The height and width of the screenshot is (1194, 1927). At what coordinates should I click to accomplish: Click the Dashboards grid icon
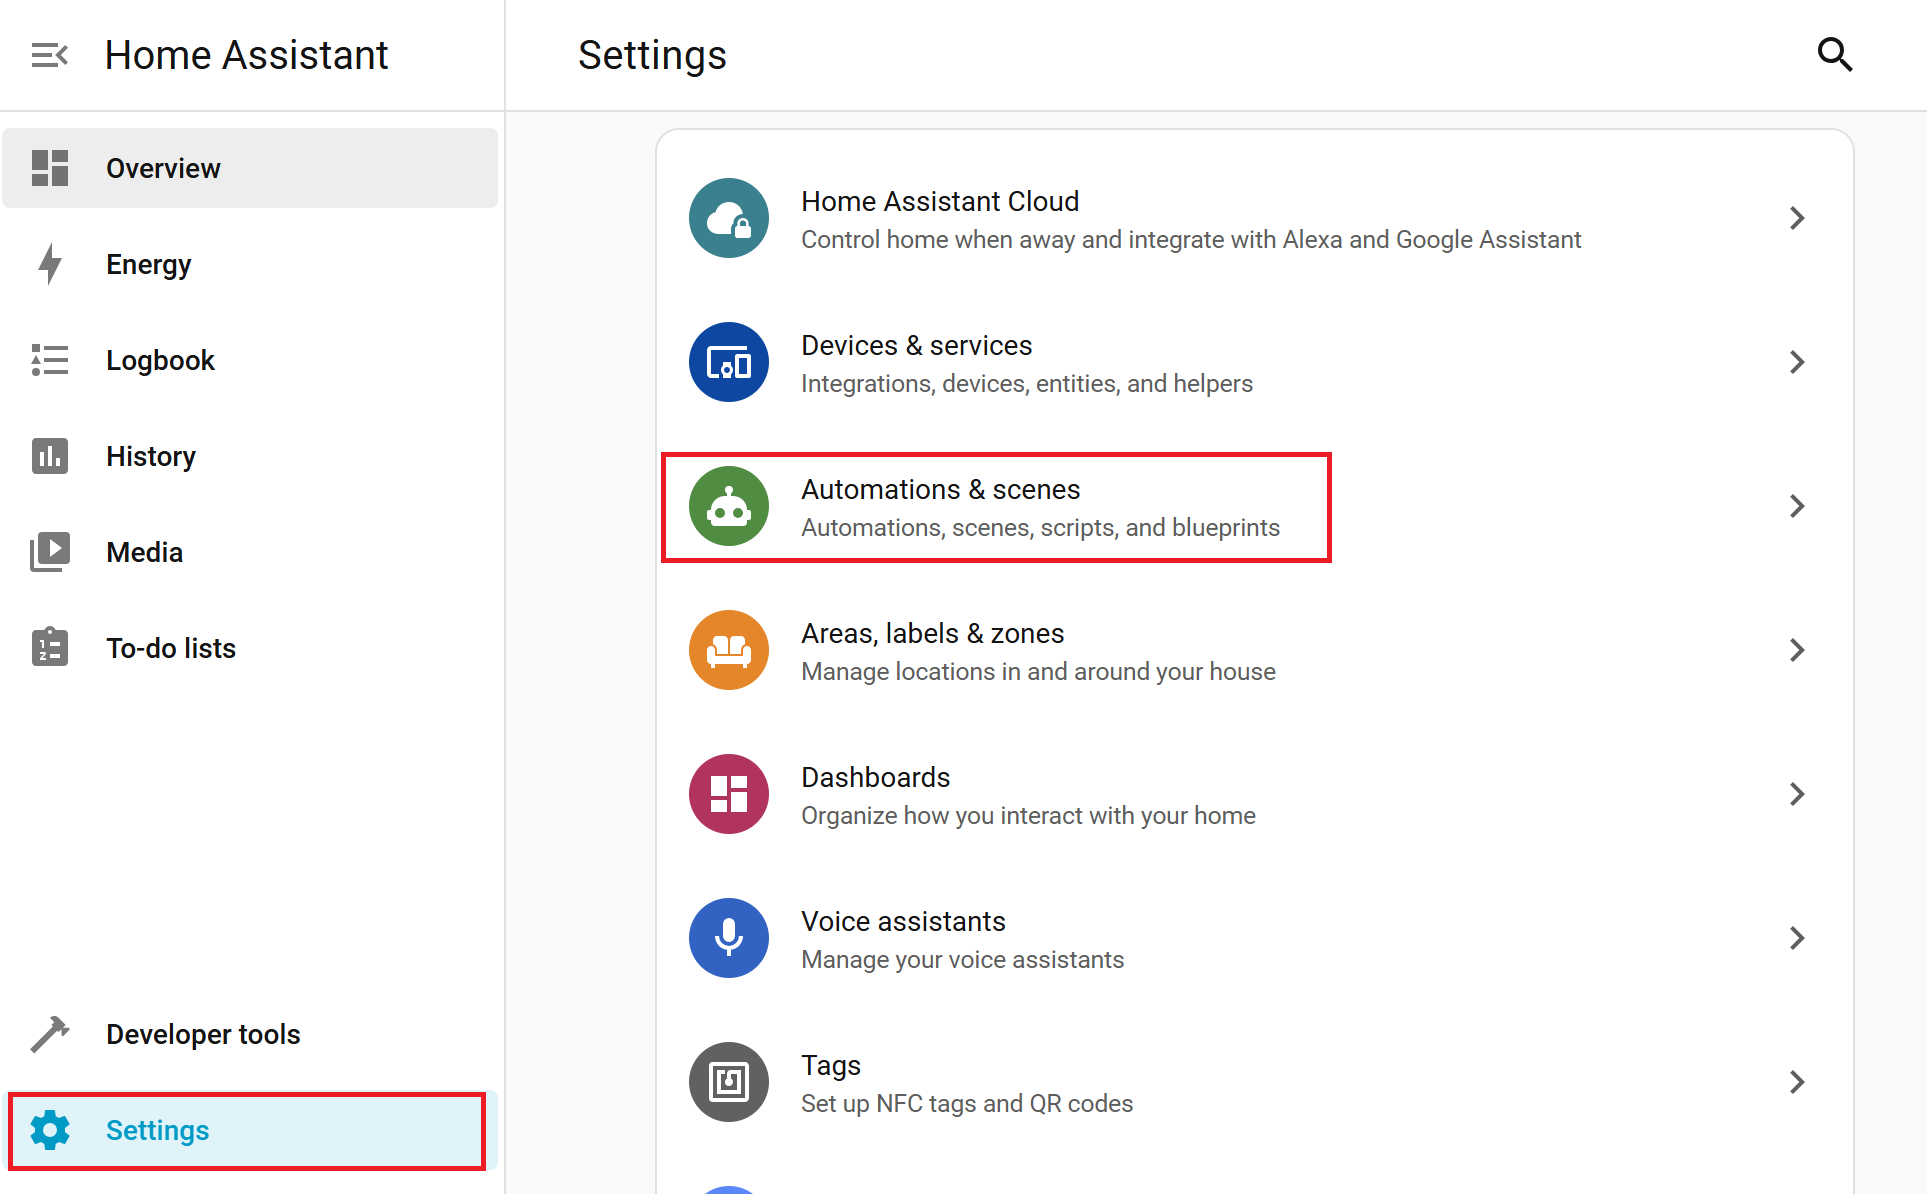pyautogui.click(x=729, y=794)
